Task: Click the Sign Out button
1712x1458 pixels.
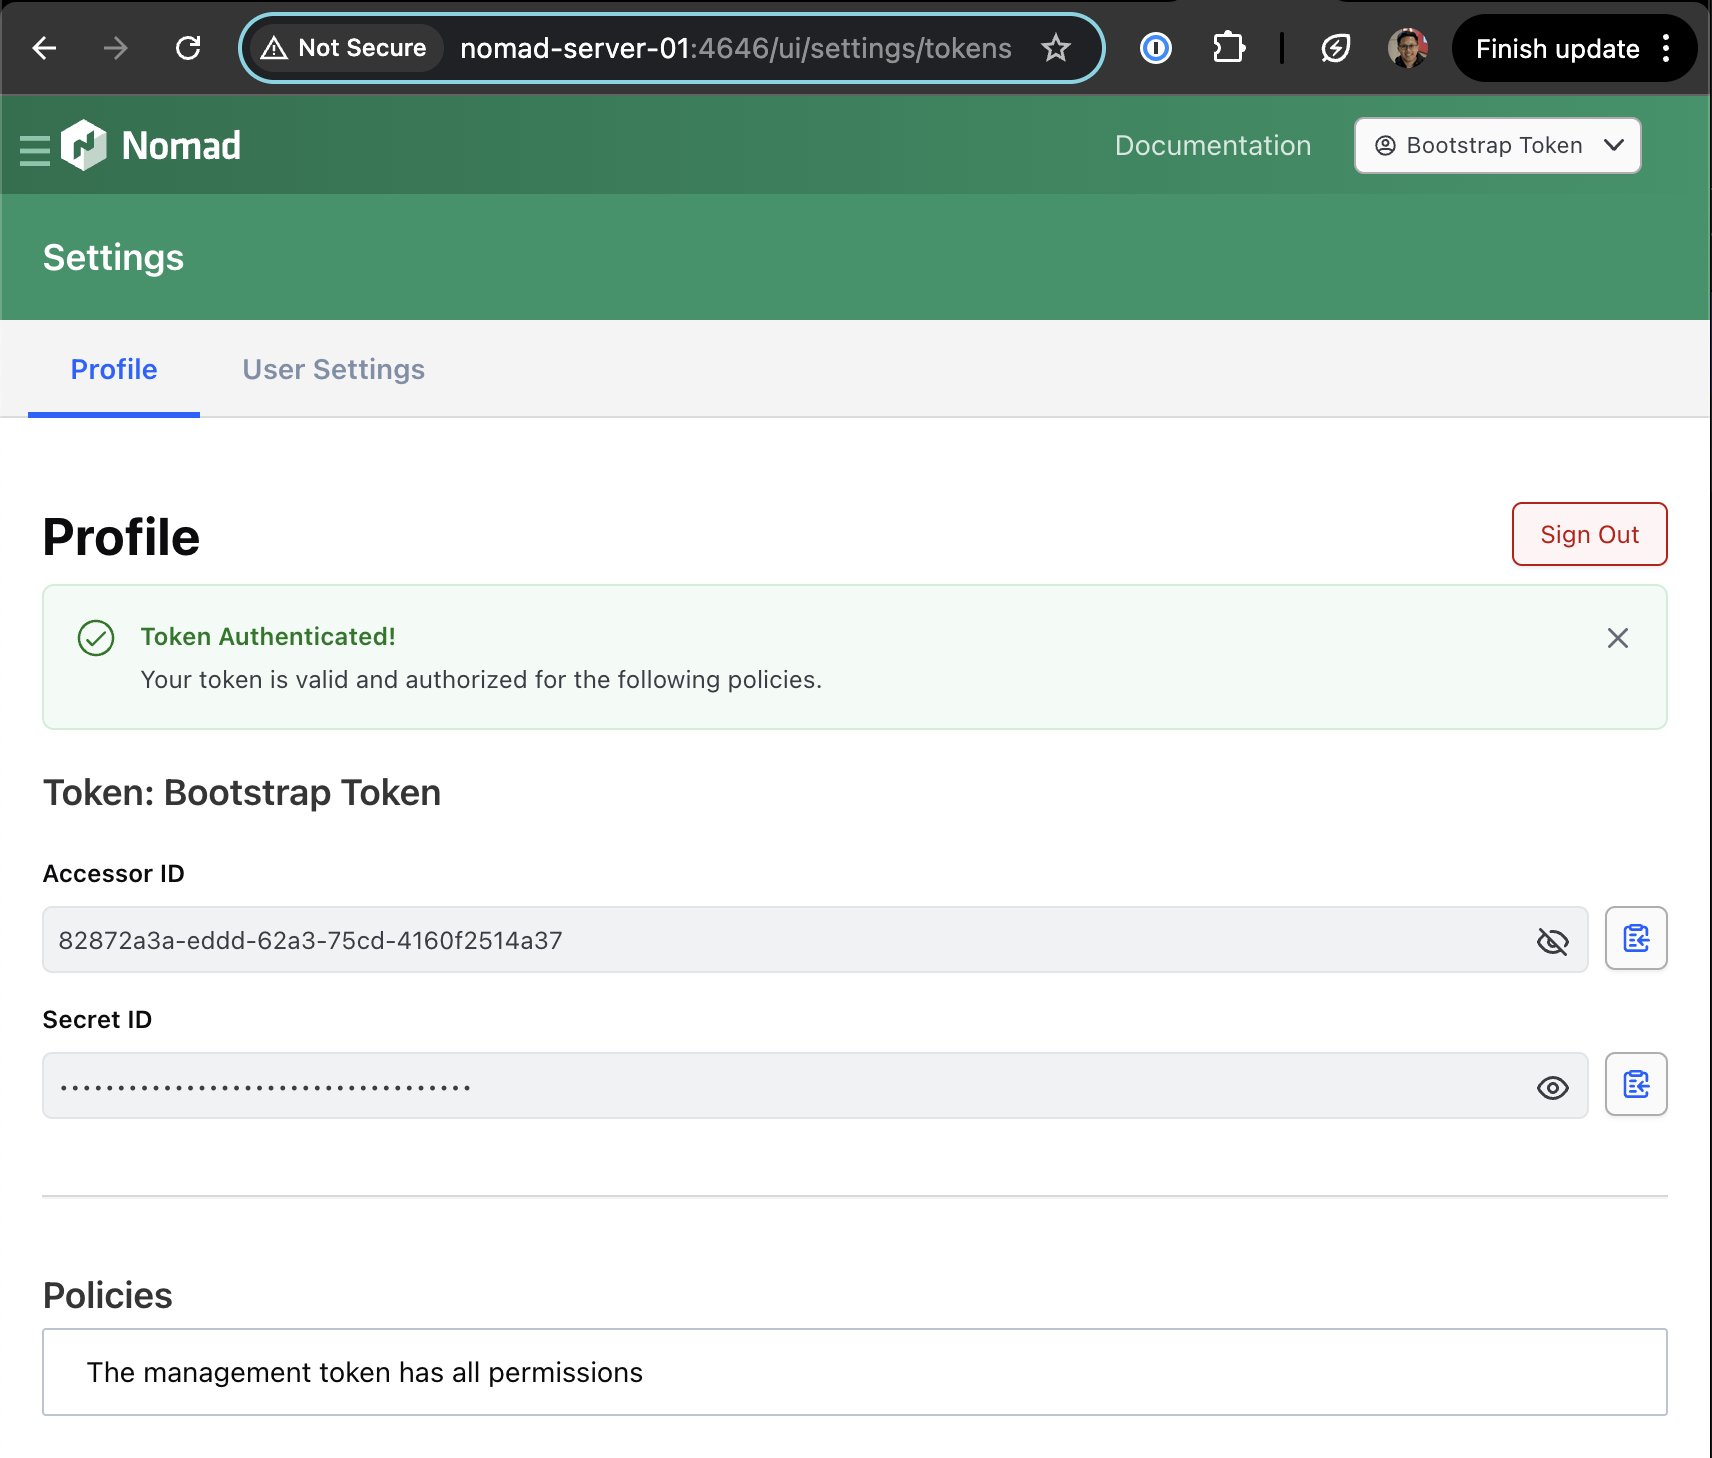Action: (1588, 535)
